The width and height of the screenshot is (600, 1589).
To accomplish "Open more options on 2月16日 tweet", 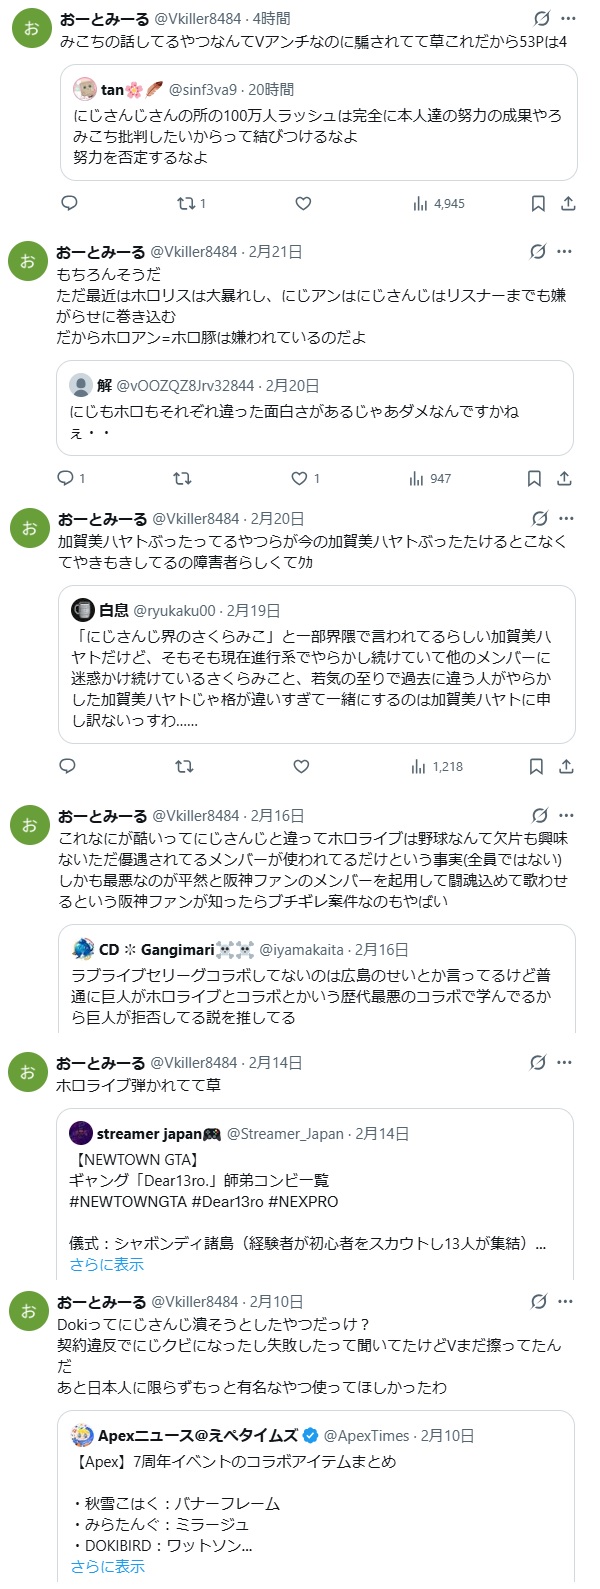I will coord(567,815).
